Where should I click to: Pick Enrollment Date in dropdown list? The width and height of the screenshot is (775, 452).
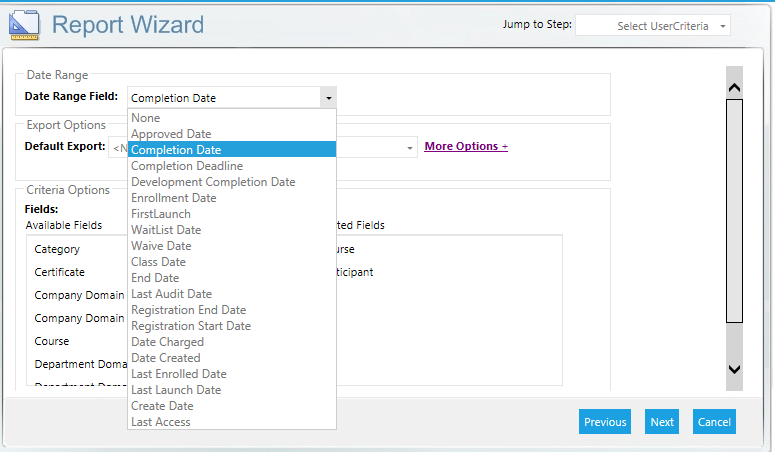pyautogui.click(x=174, y=198)
